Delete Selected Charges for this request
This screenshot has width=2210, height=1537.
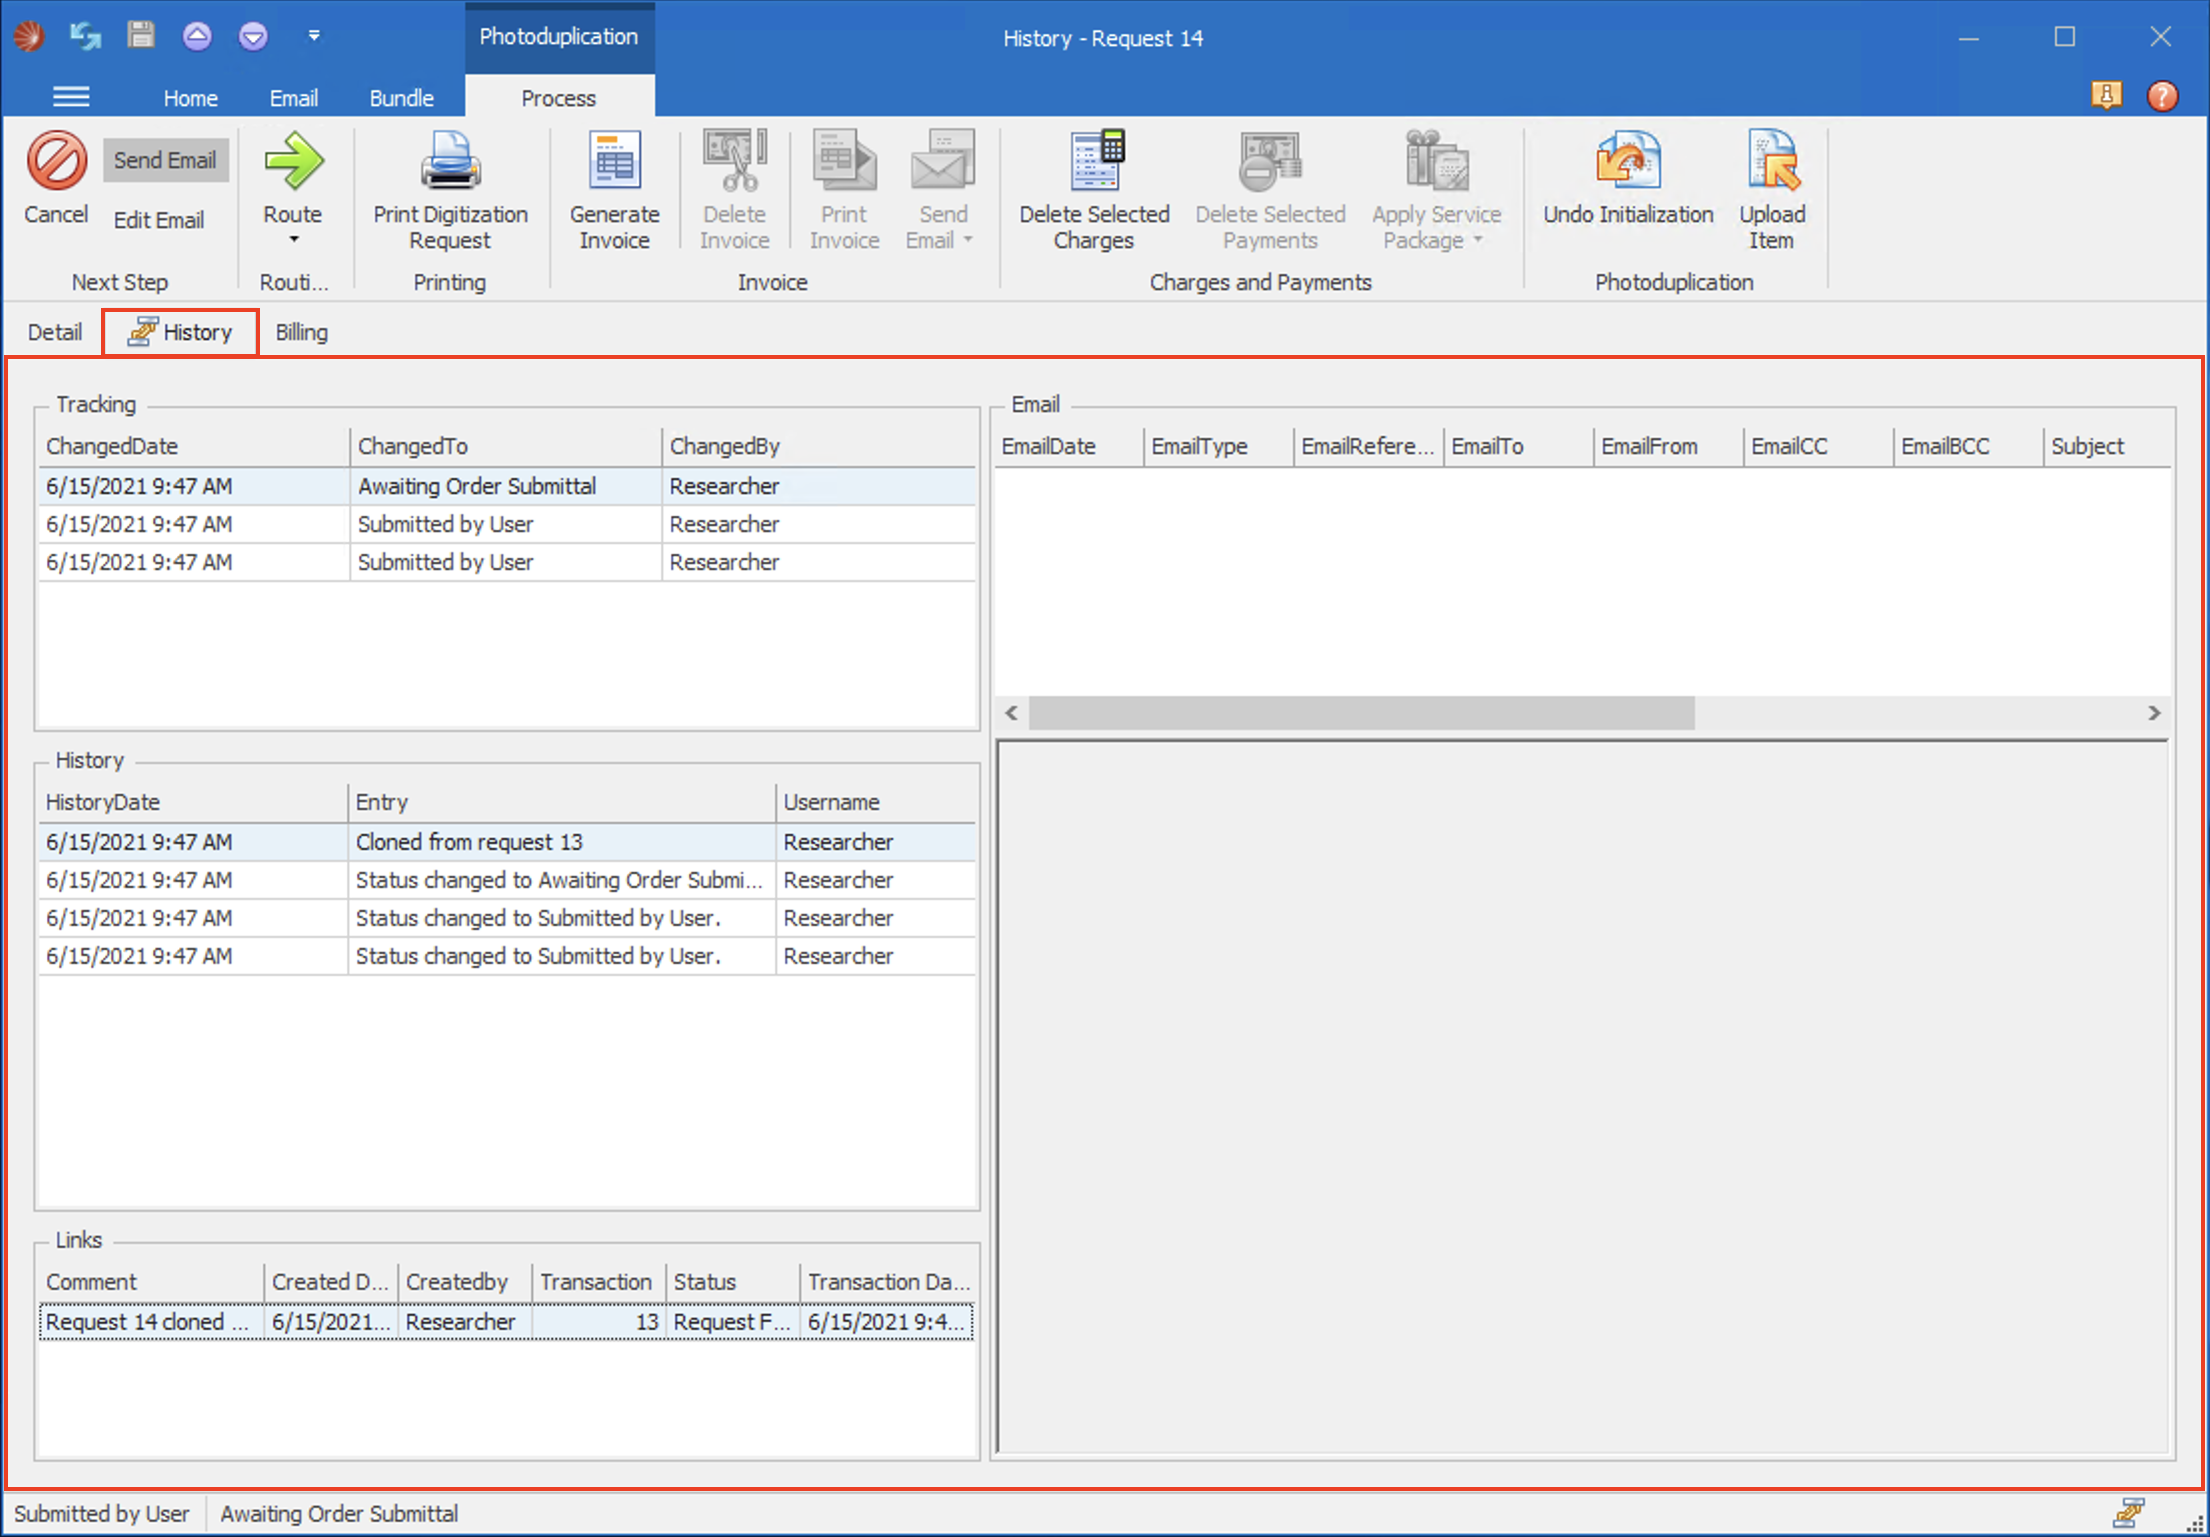click(x=1094, y=185)
